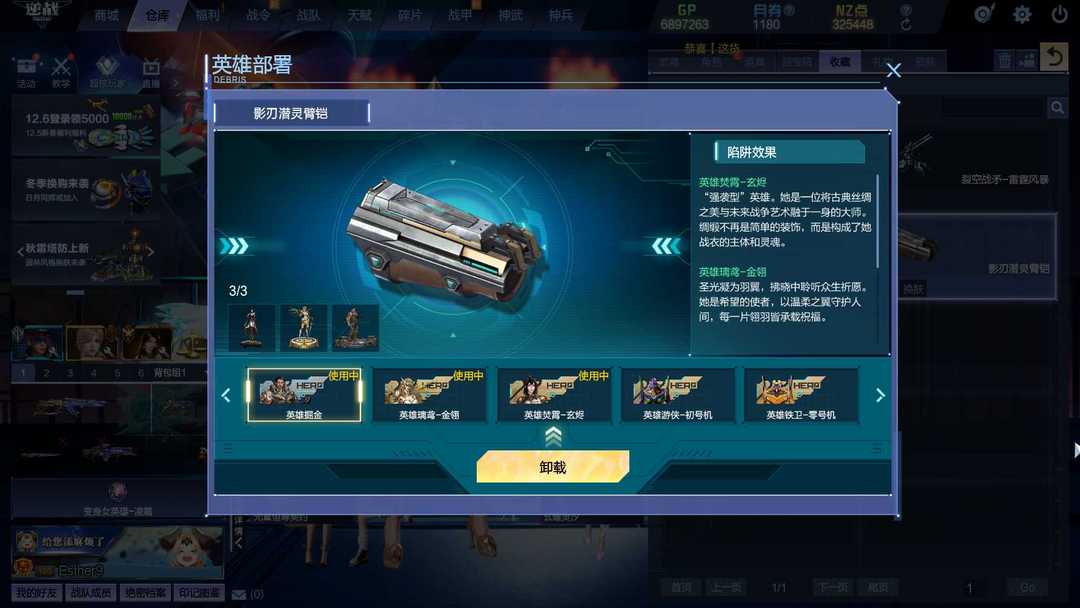The image size is (1080, 608).
Task: Open the settings gear icon
Action: 1022,14
